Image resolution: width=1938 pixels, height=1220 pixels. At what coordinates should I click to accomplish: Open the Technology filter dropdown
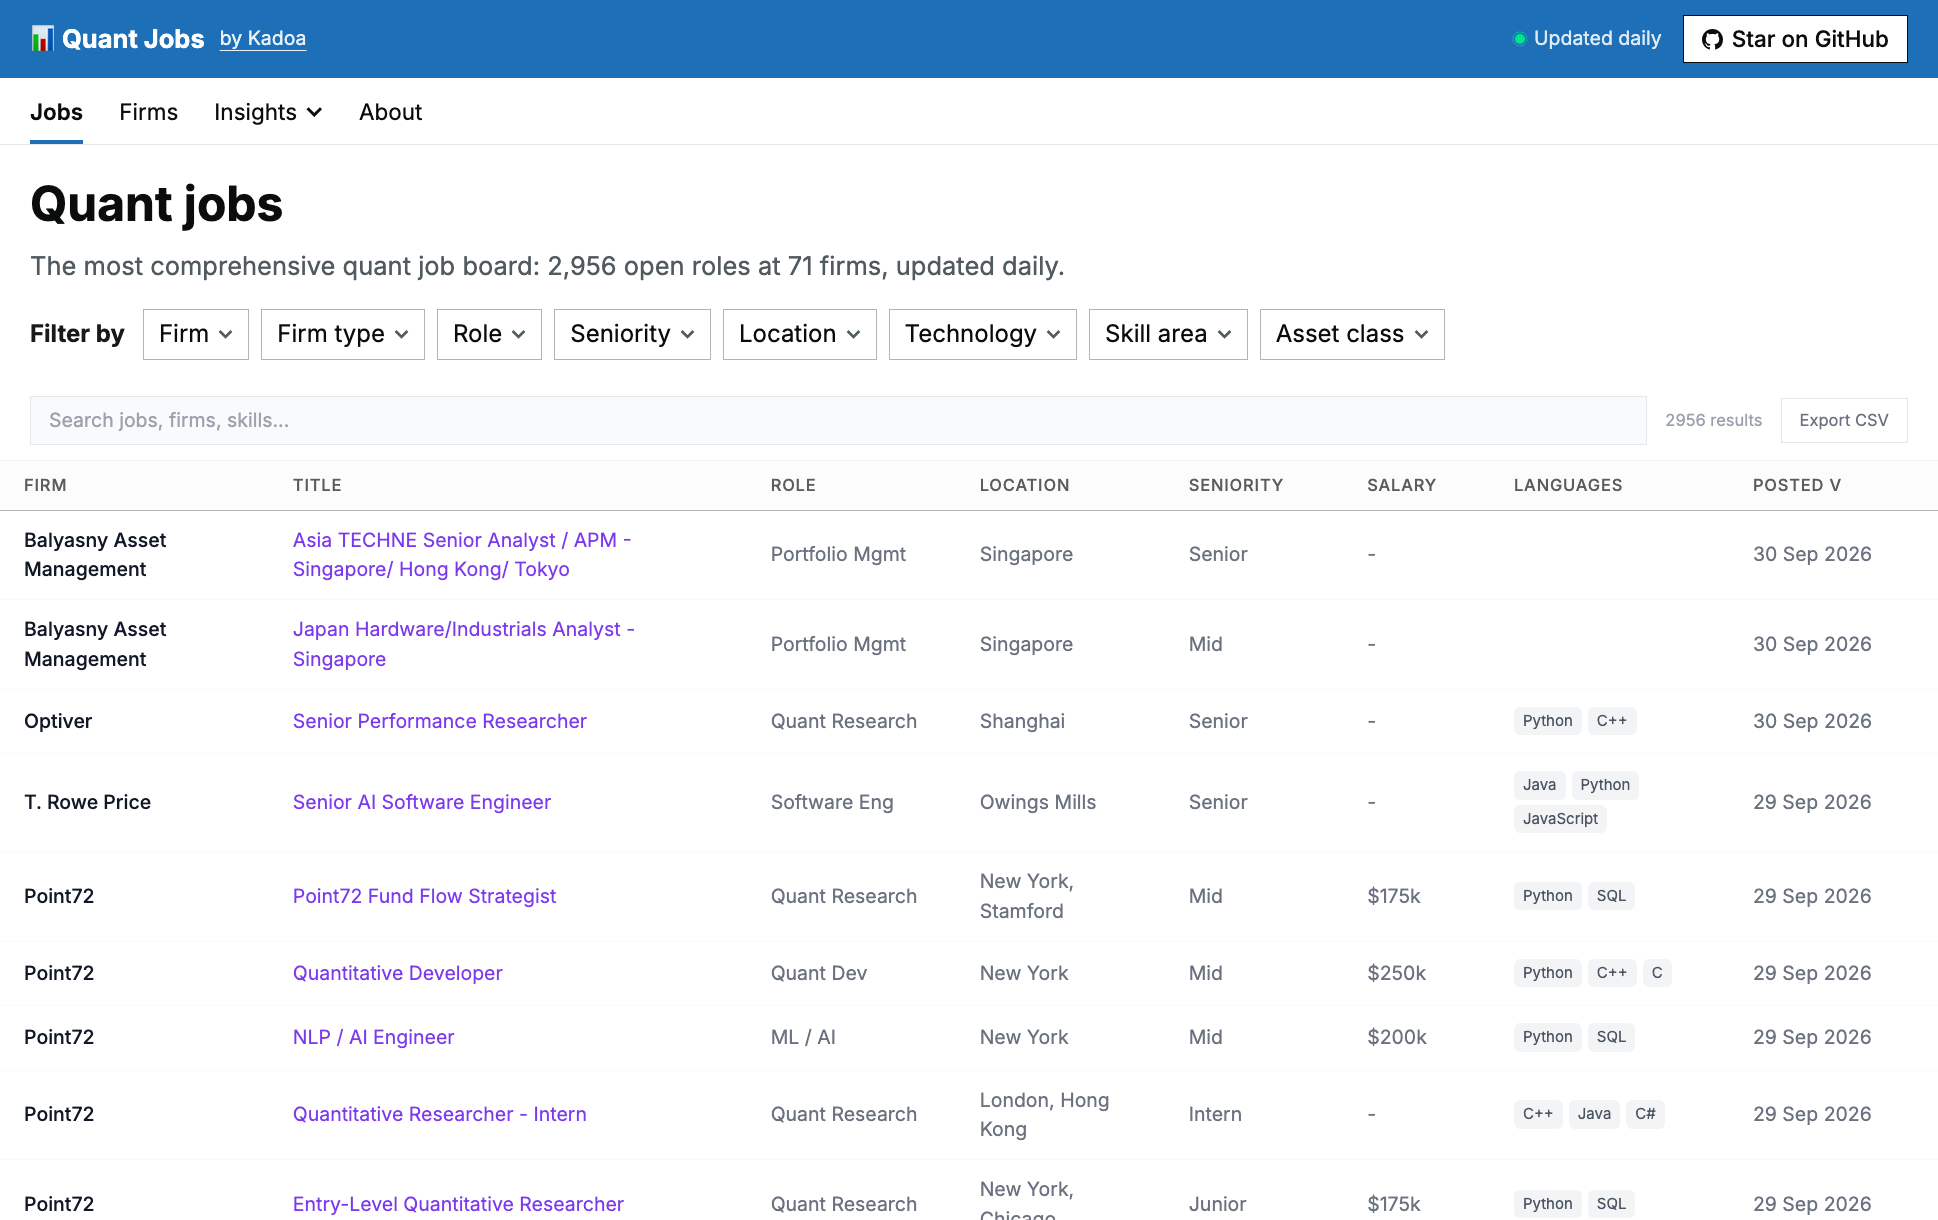coord(983,334)
